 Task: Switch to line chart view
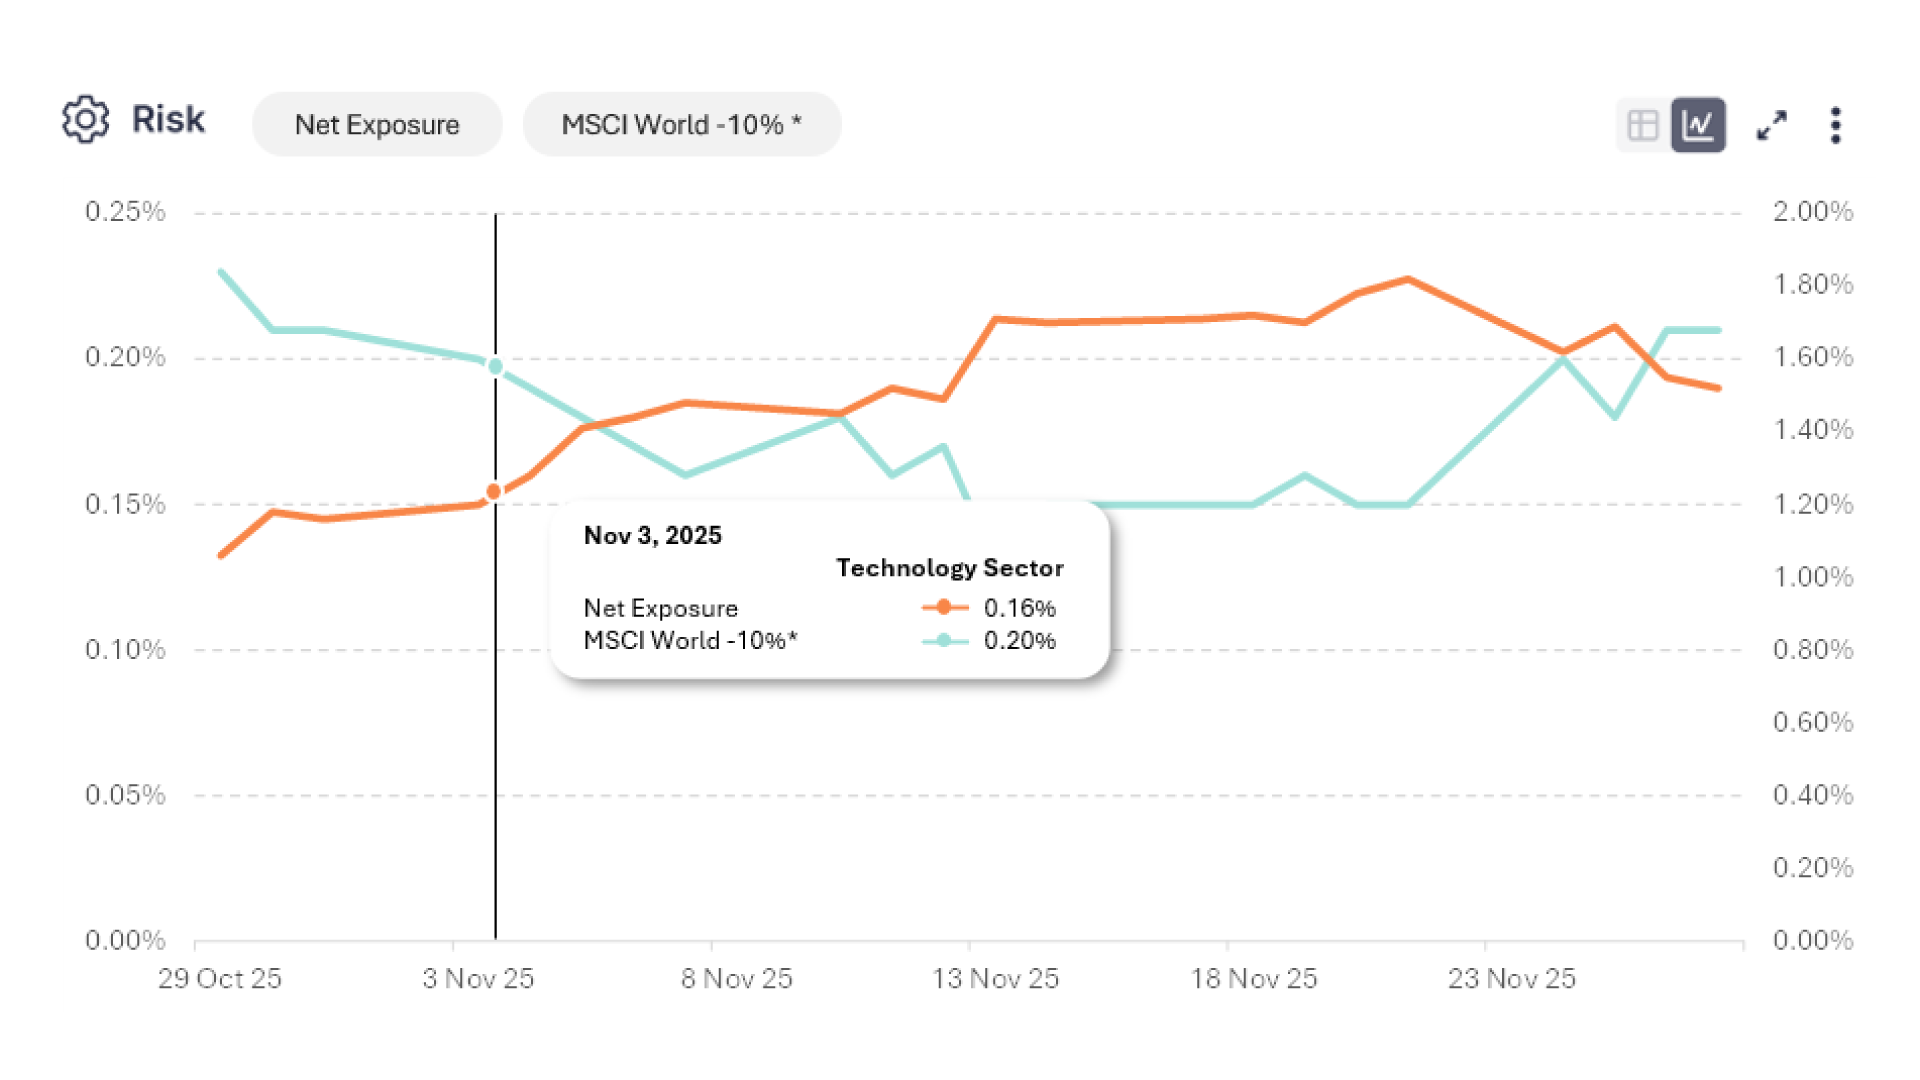point(1698,125)
